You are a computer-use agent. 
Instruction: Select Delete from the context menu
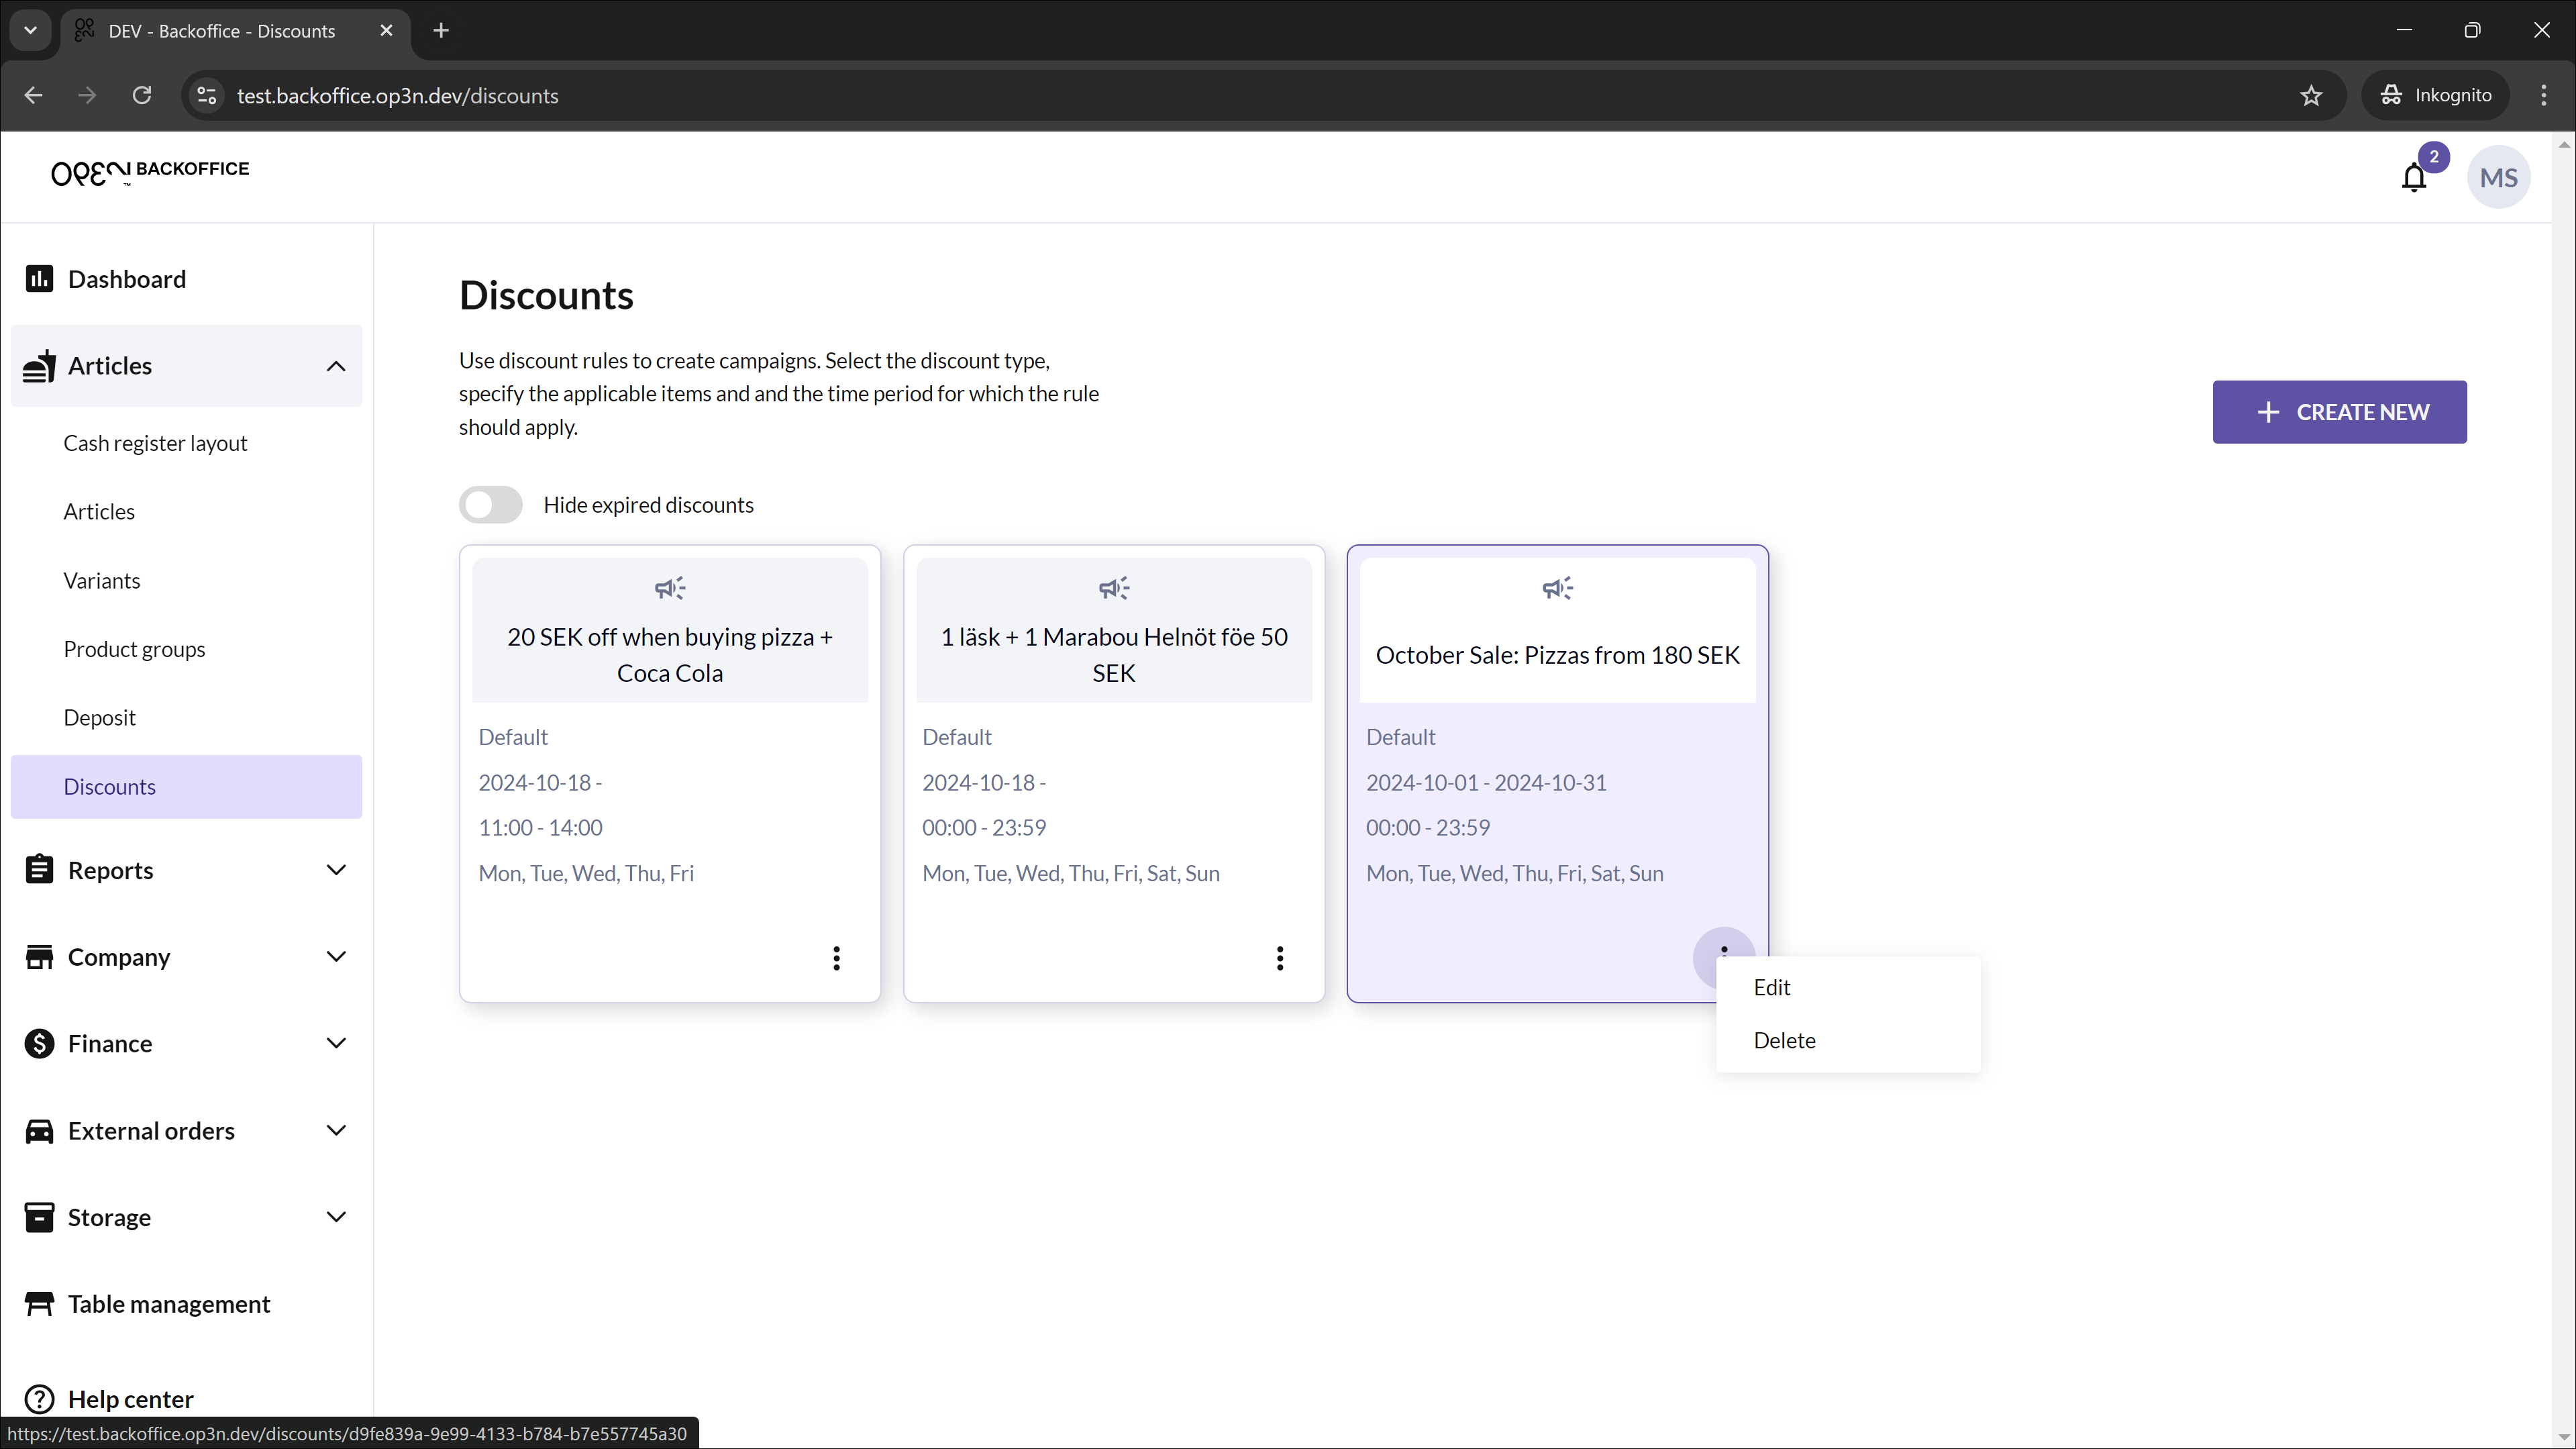tap(1784, 1040)
